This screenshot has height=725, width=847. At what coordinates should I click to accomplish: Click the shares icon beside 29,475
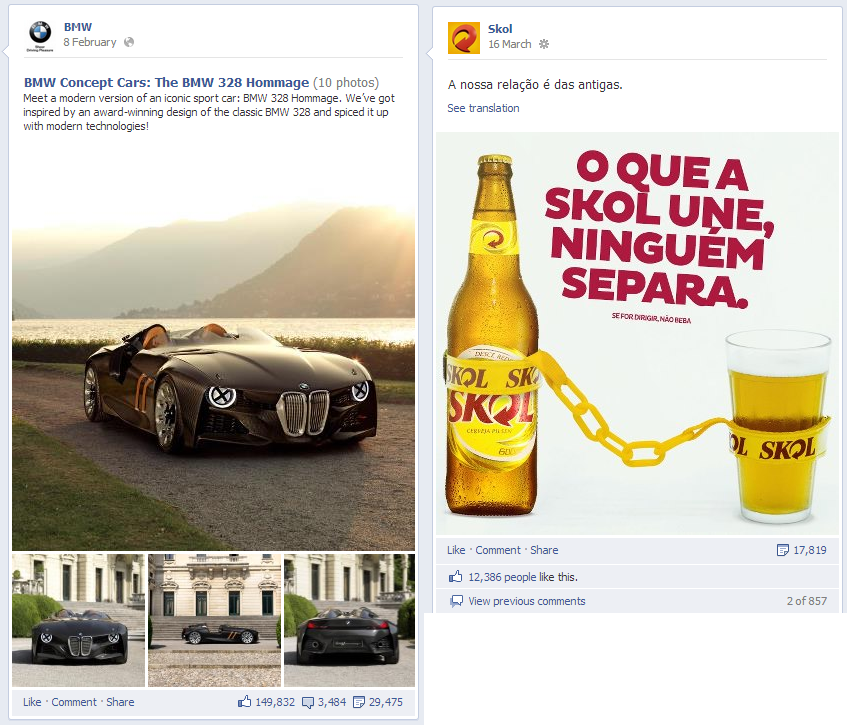(359, 702)
